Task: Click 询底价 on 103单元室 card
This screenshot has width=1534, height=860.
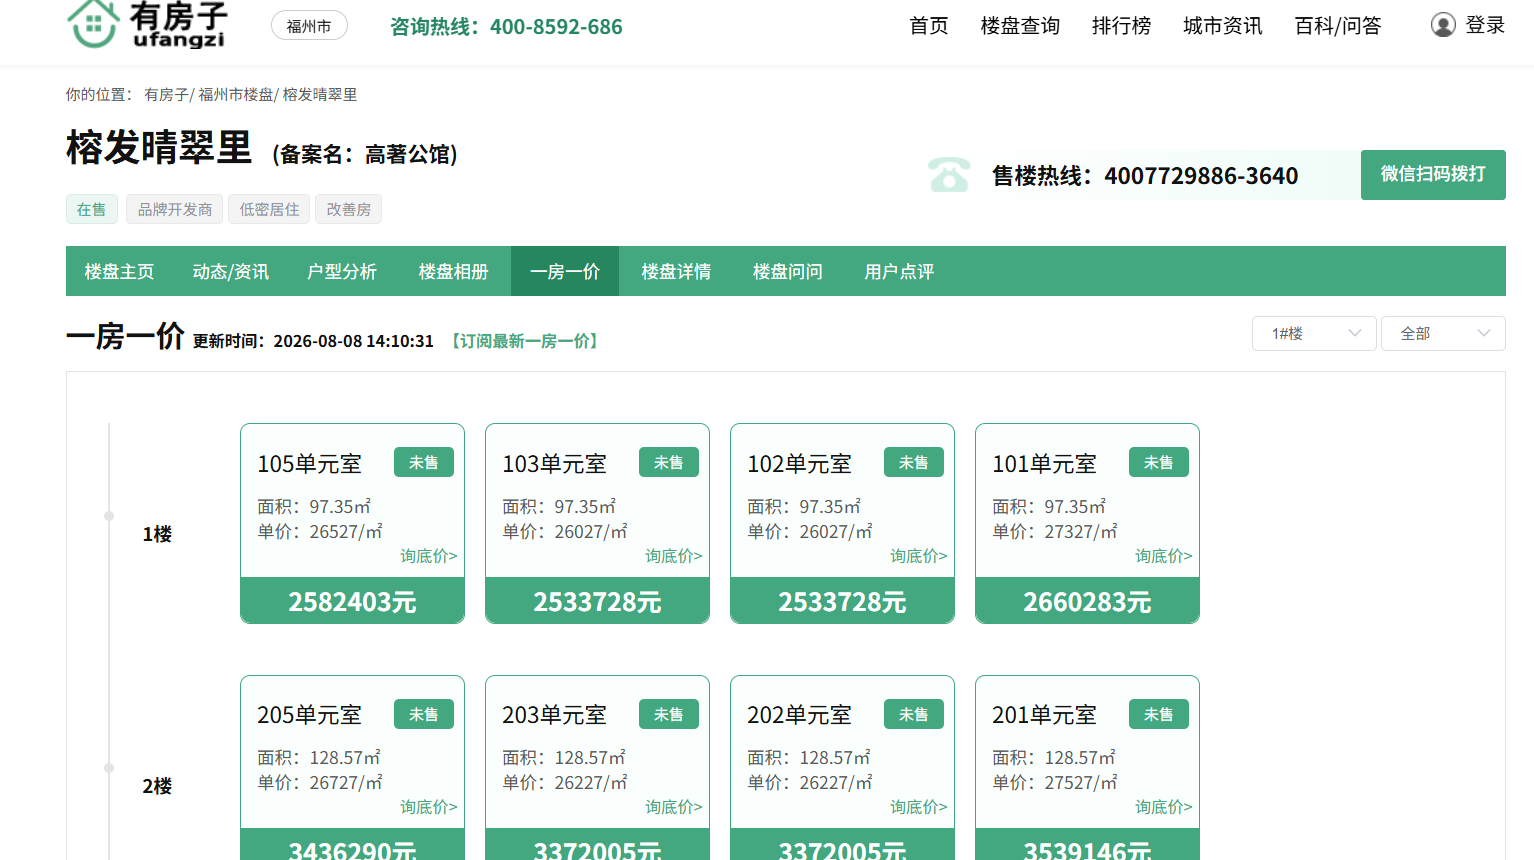Action: coord(674,556)
